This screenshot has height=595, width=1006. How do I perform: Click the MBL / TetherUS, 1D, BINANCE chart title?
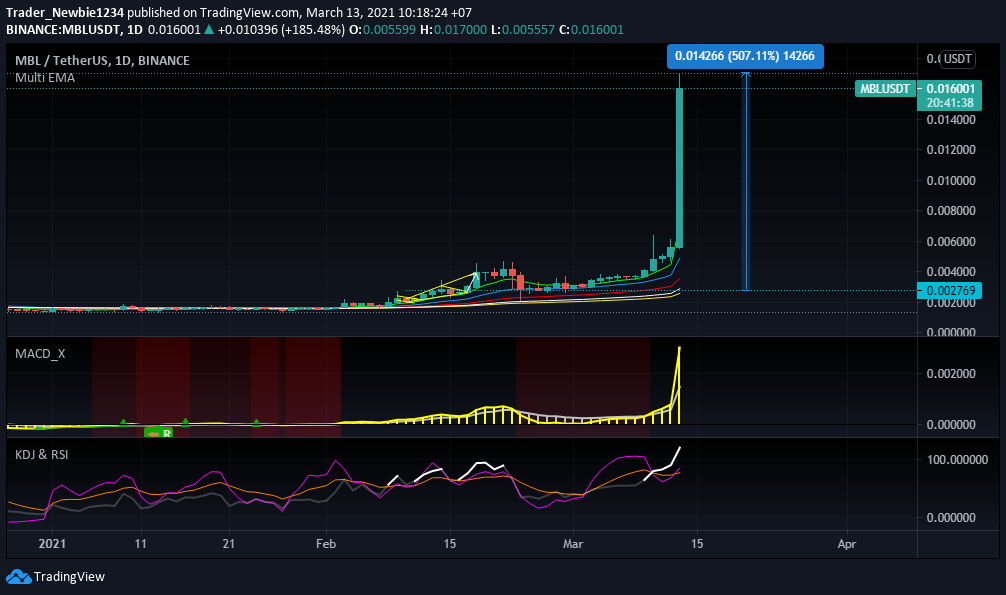(x=102, y=60)
